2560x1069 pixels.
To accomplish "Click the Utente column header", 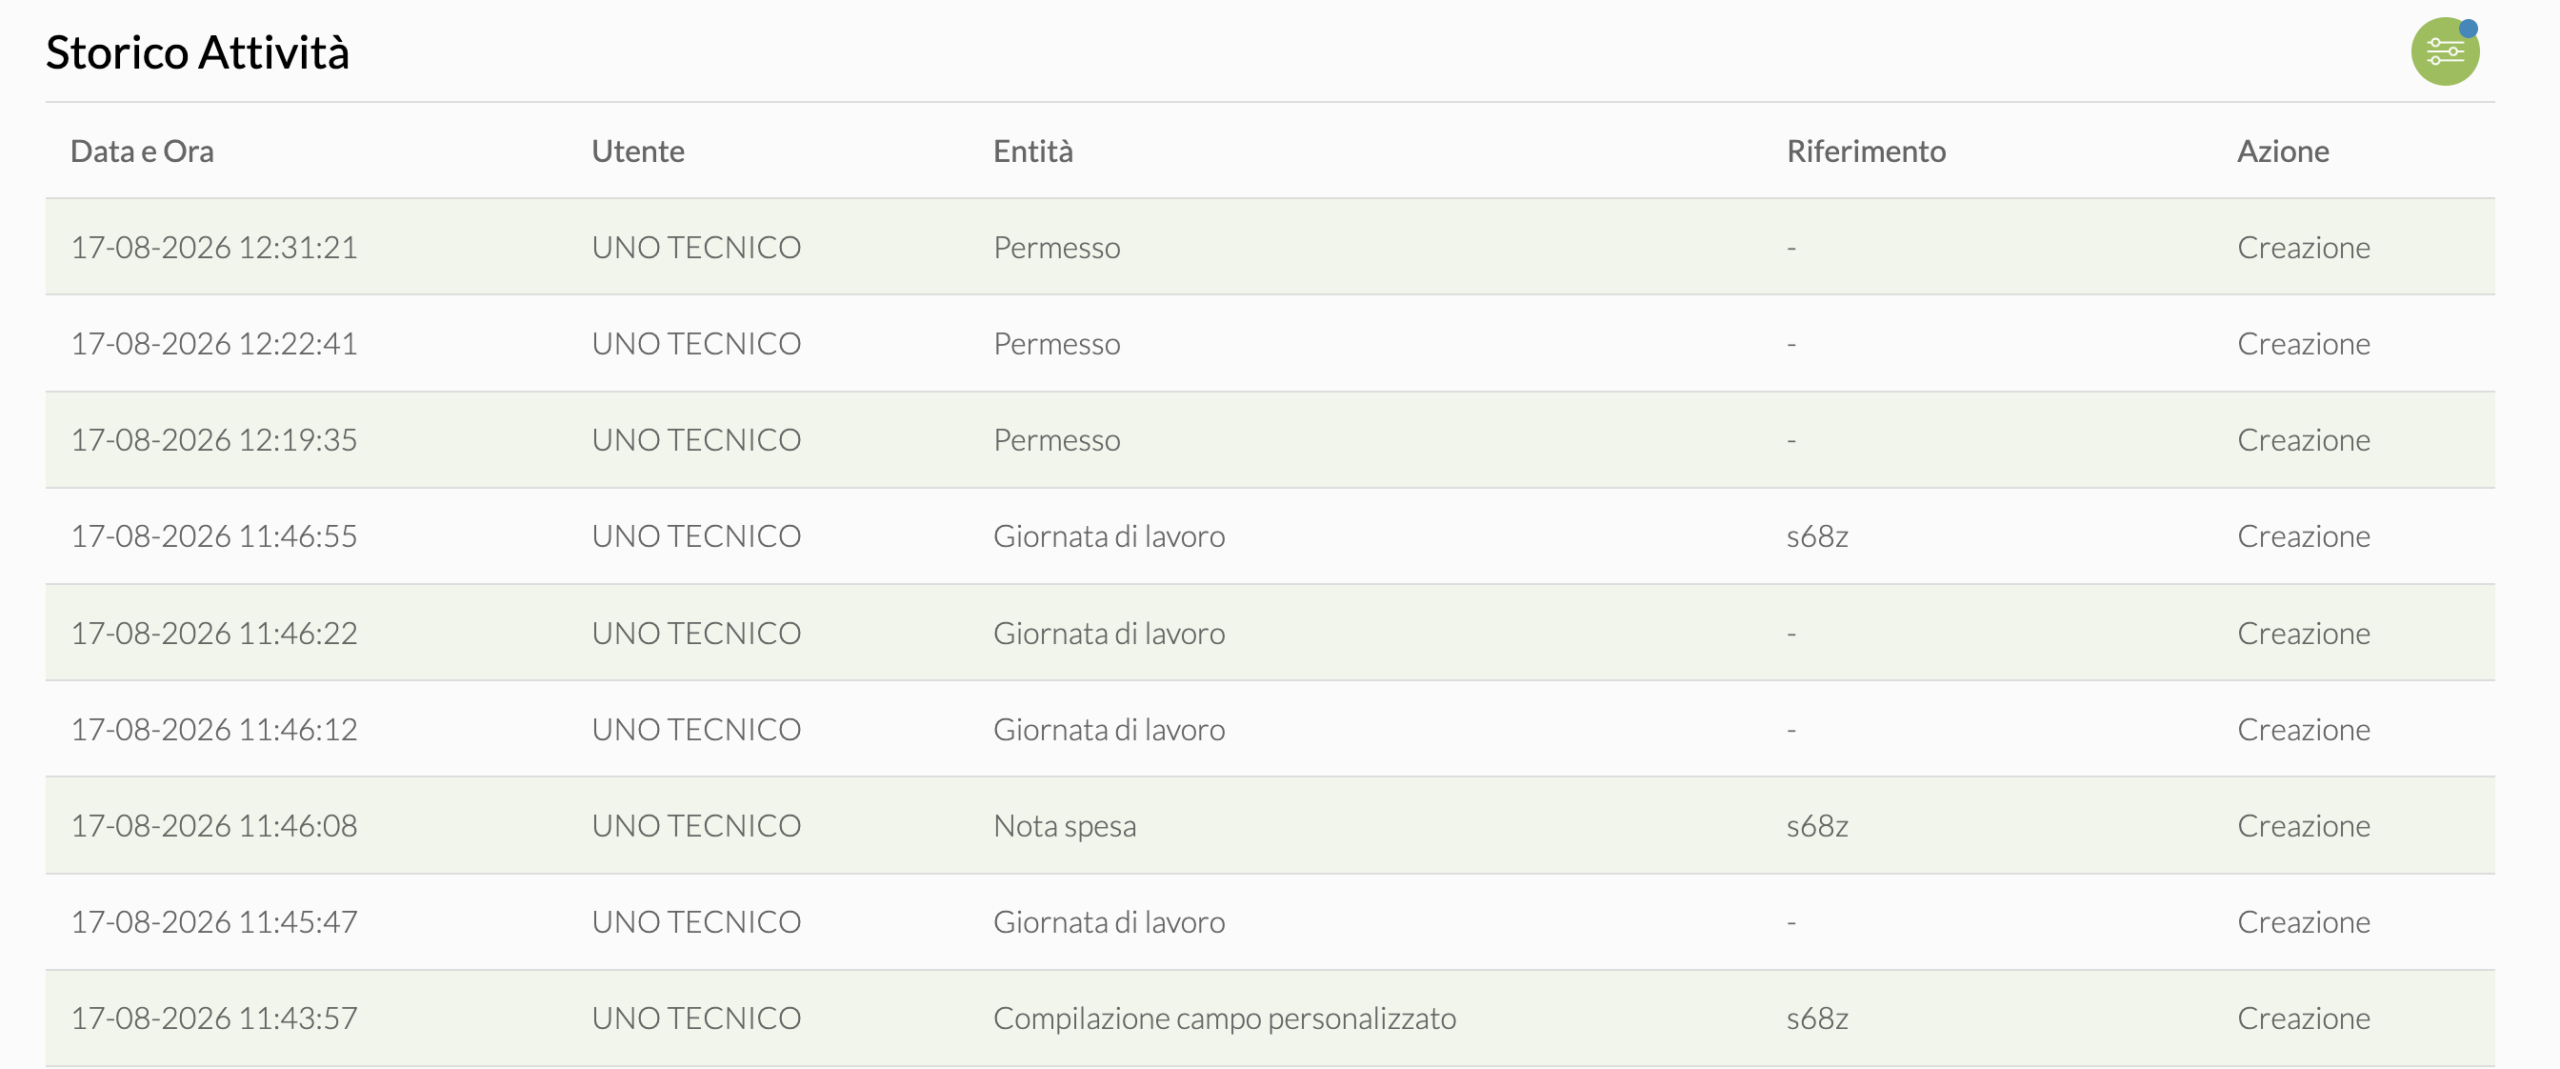I will point(638,151).
